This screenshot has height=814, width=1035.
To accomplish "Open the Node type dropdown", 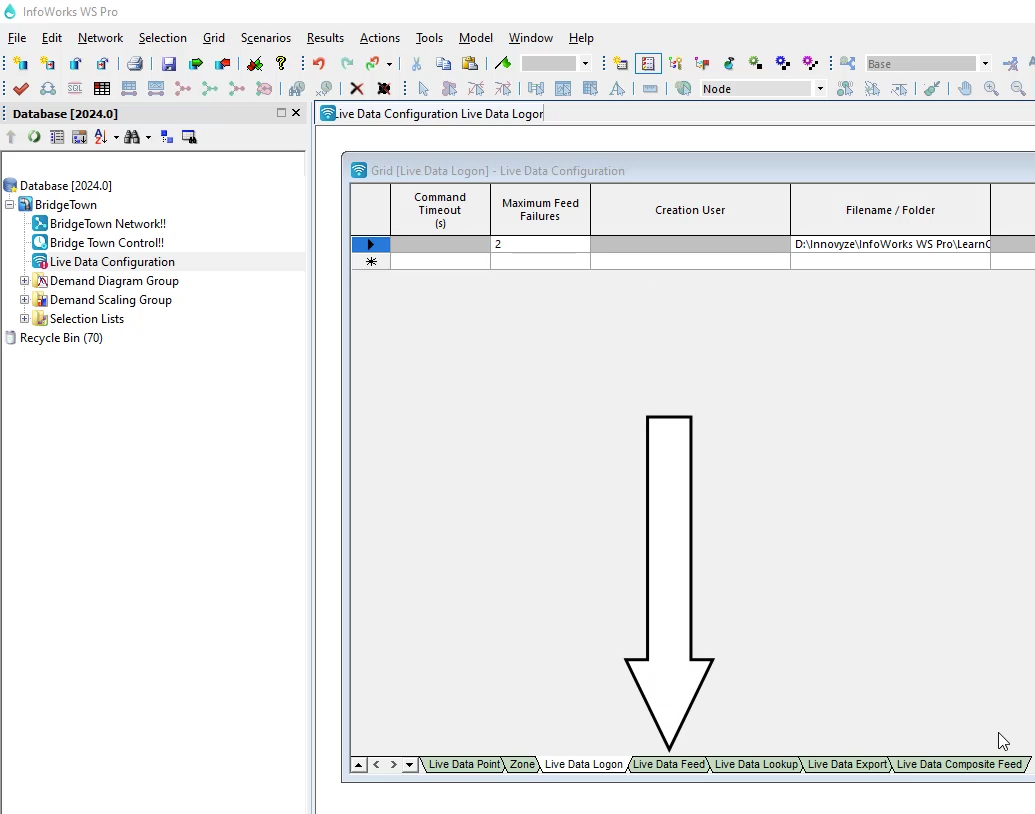I will pos(819,88).
